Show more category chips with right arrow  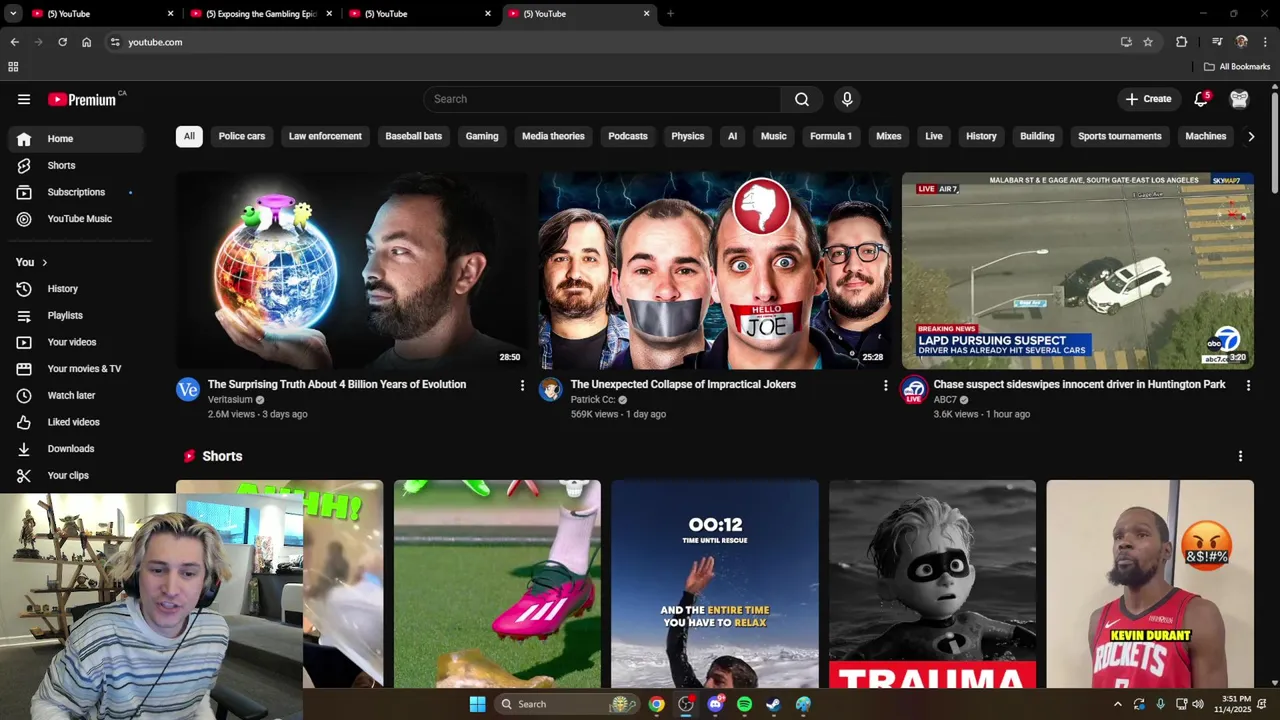[x=1250, y=136]
